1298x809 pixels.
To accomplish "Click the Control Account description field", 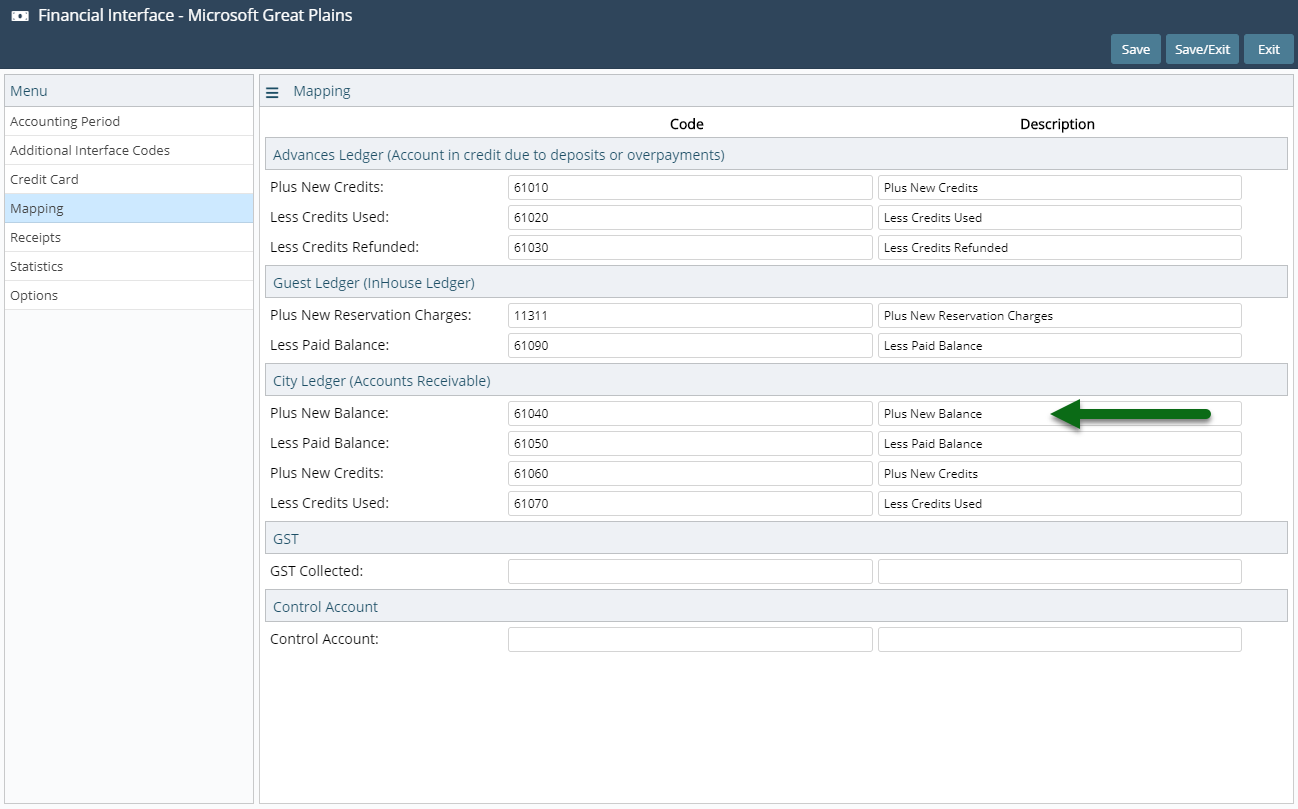I will click(x=1060, y=639).
